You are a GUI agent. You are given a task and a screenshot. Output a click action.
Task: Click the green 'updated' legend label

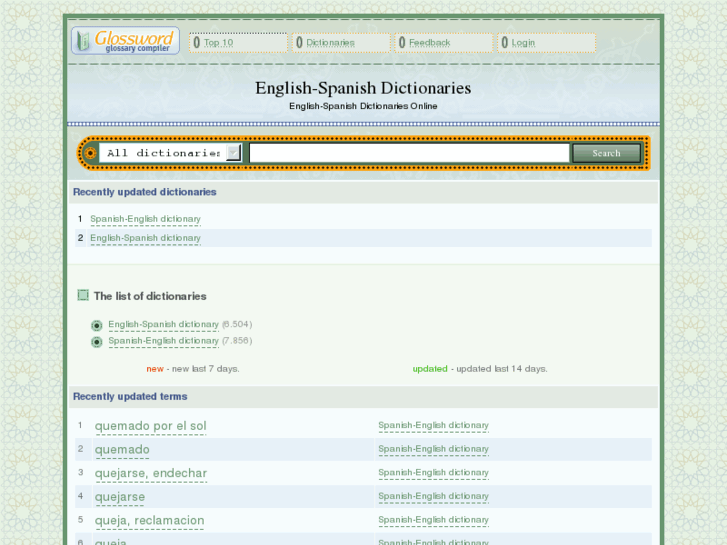click(x=430, y=369)
